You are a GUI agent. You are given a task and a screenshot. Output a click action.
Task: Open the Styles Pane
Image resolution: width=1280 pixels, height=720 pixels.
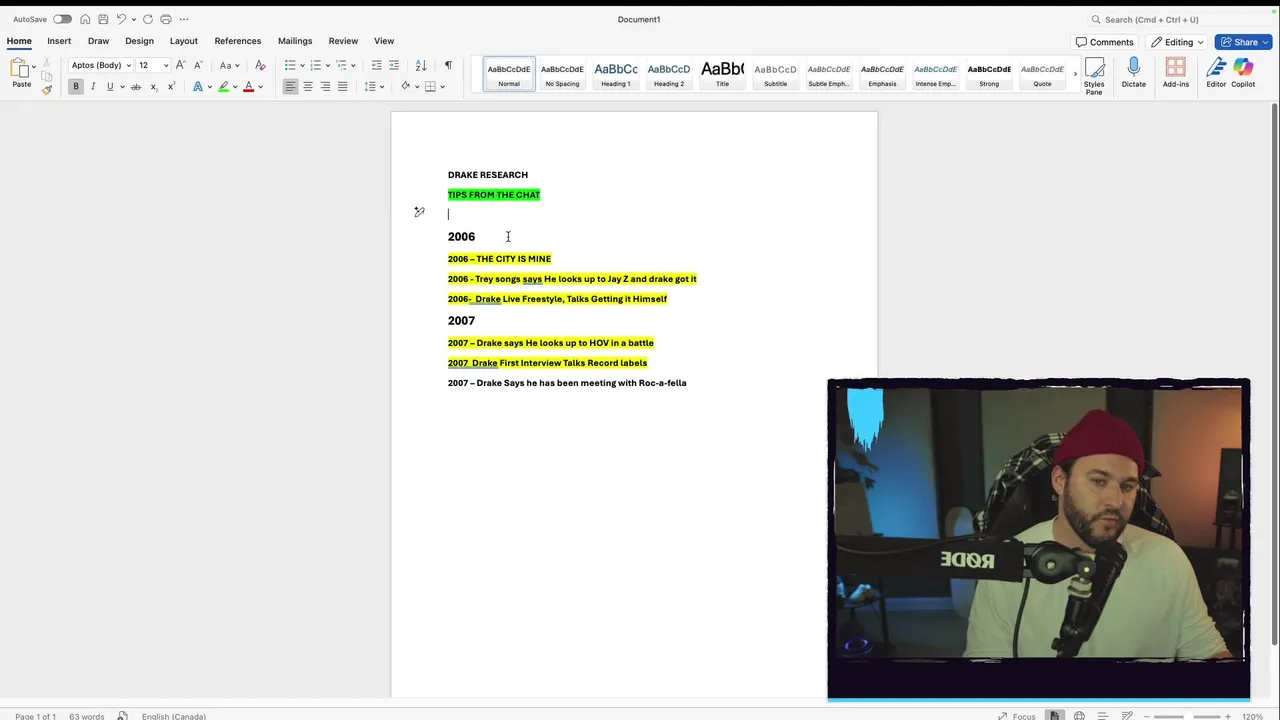pyautogui.click(x=1094, y=75)
